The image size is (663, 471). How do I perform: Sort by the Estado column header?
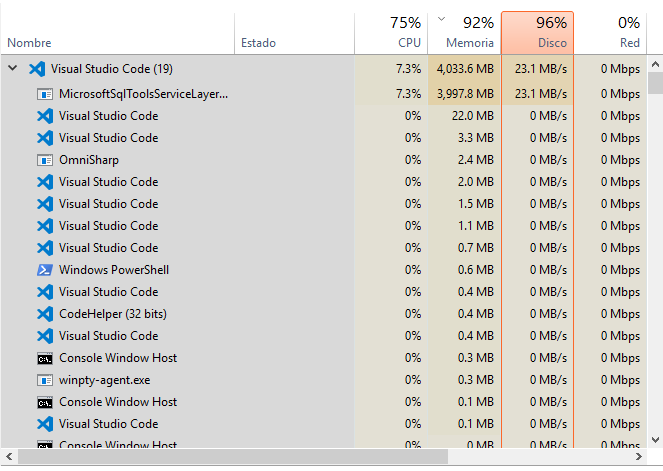[294, 34]
